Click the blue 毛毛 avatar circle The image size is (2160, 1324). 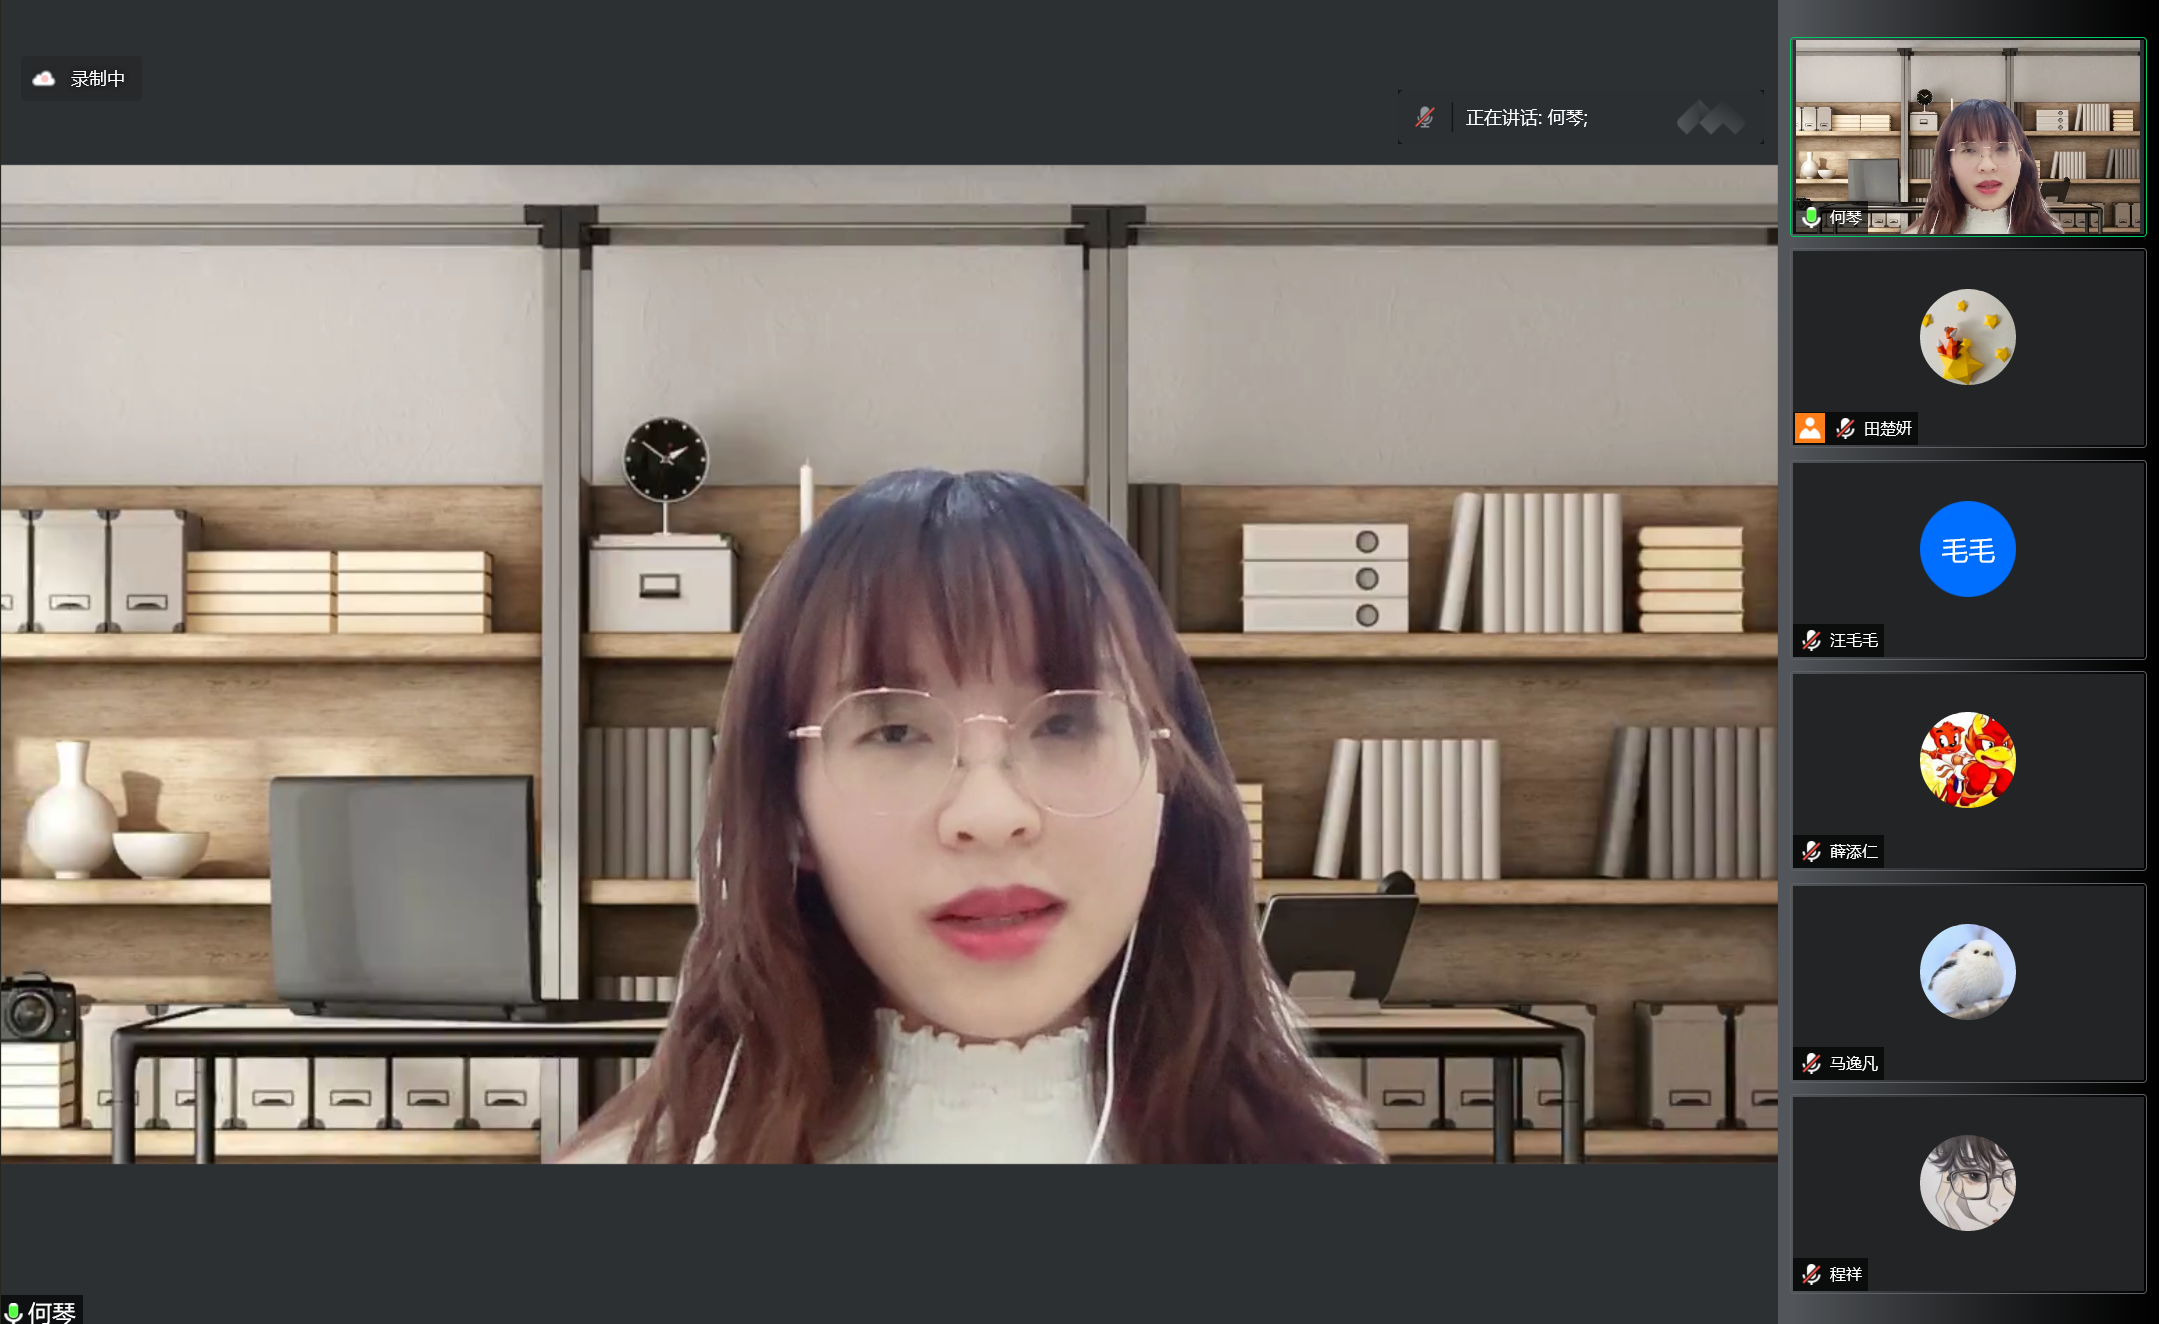tap(1967, 549)
